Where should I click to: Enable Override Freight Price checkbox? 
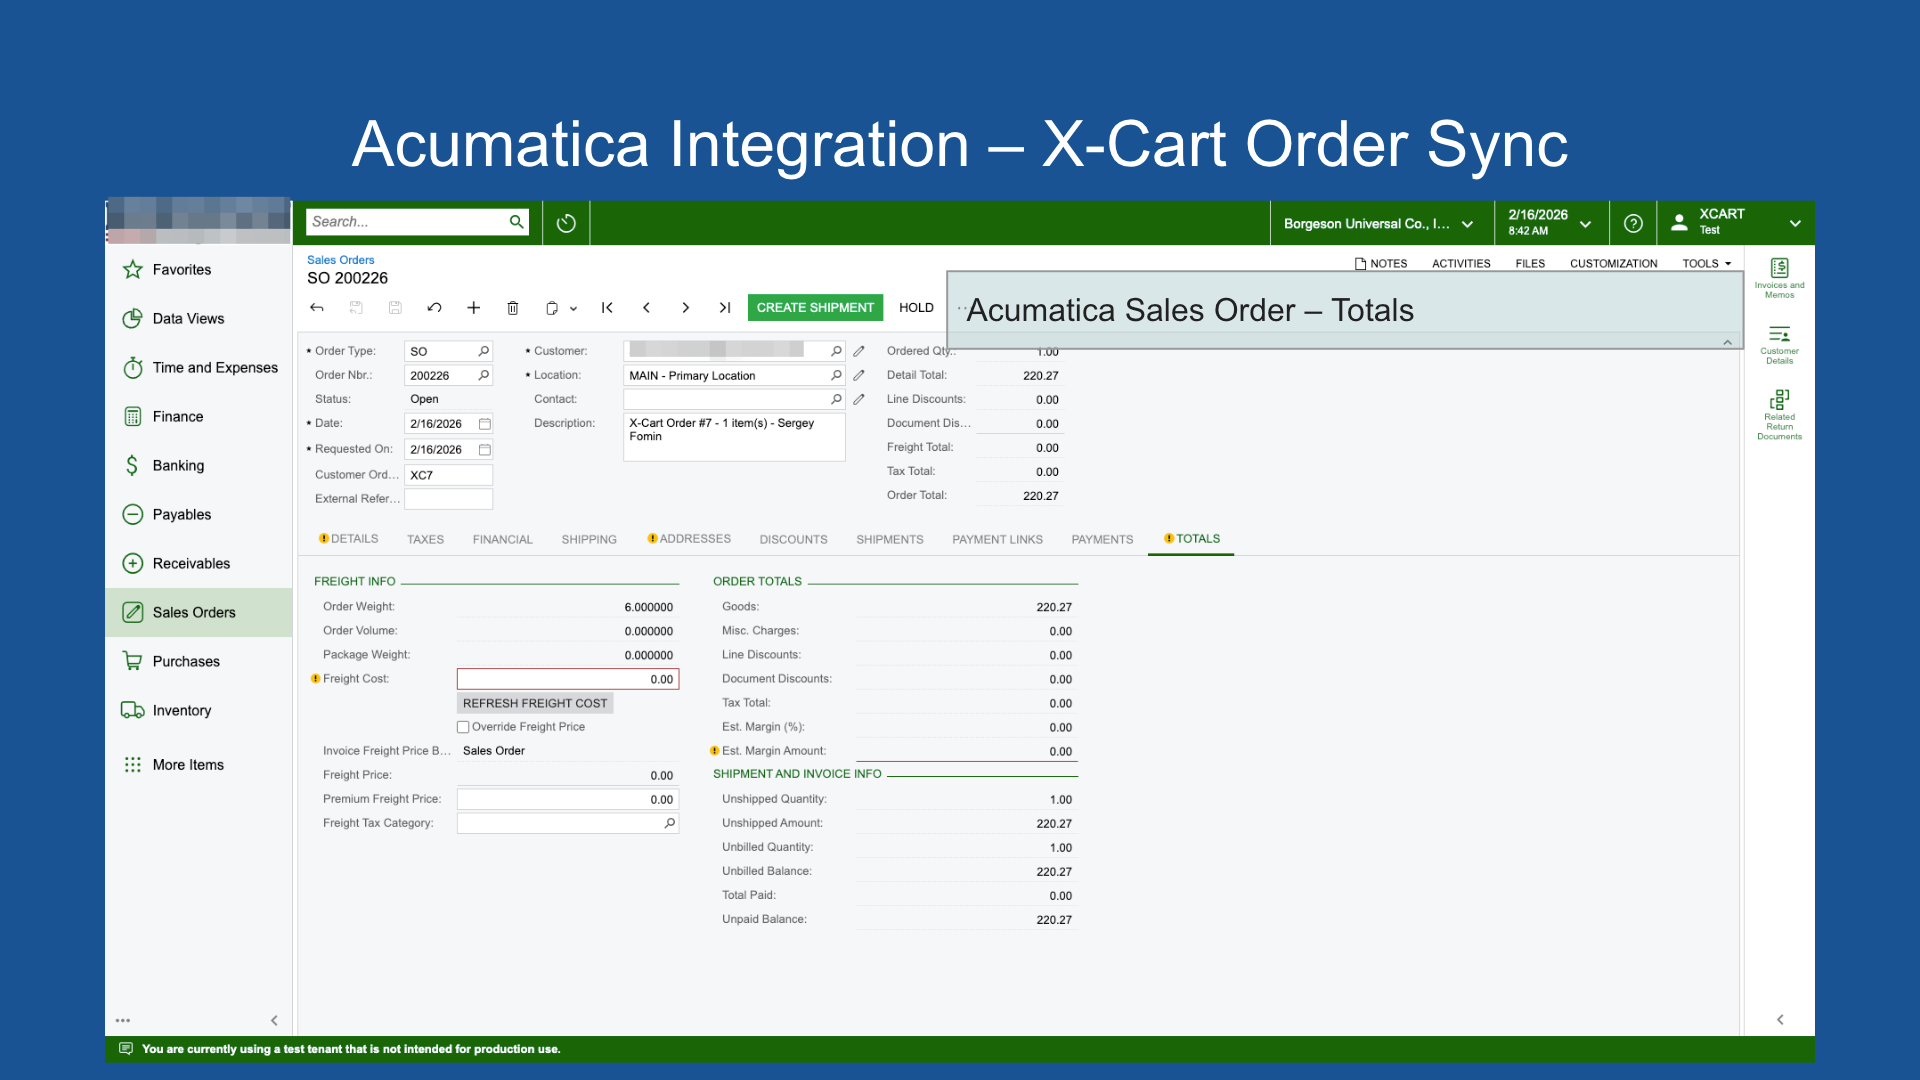tap(463, 727)
